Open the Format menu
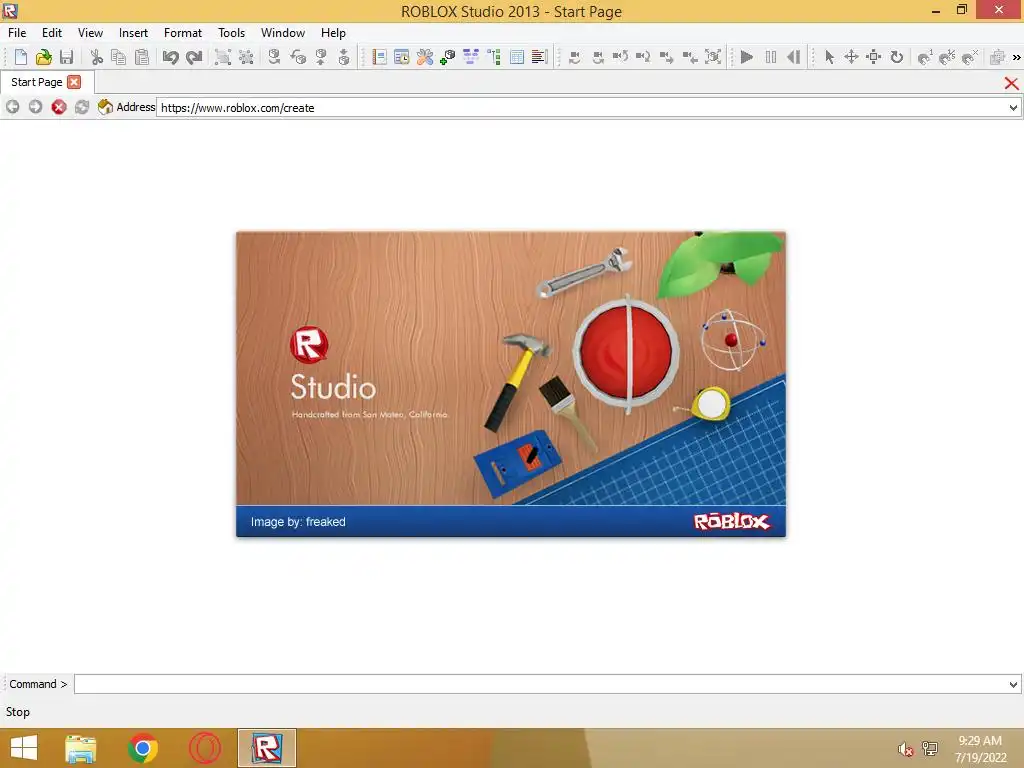The width and height of the screenshot is (1024, 768). click(x=183, y=33)
